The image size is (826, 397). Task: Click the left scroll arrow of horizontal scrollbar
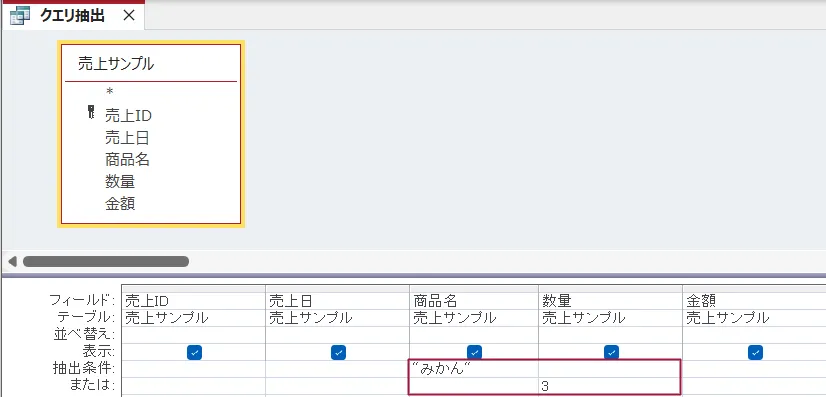tap(12, 261)
